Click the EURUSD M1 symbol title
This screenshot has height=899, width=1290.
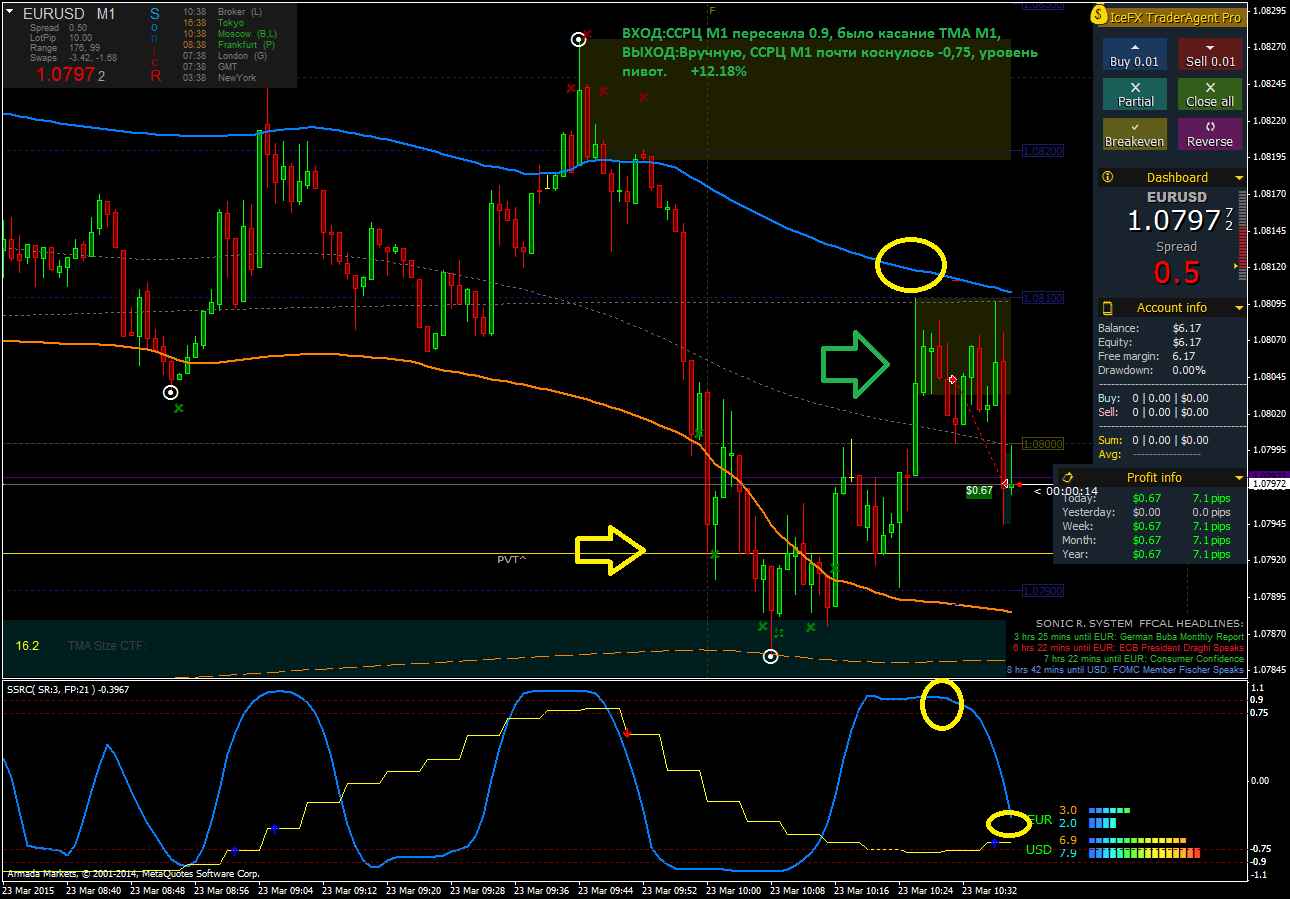click(69, 14)
